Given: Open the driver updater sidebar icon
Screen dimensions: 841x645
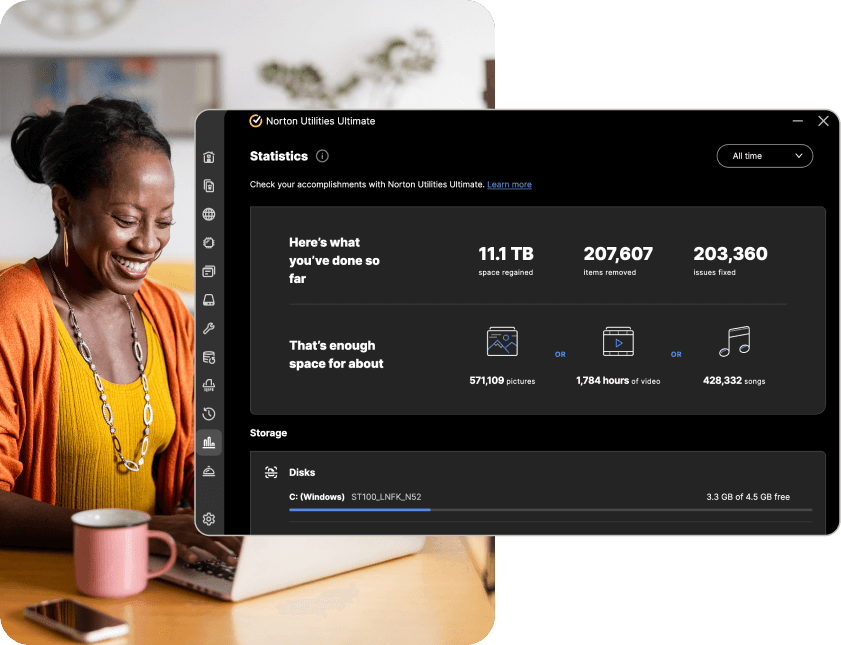Looking at the screenshot, I should pos(208,385).
